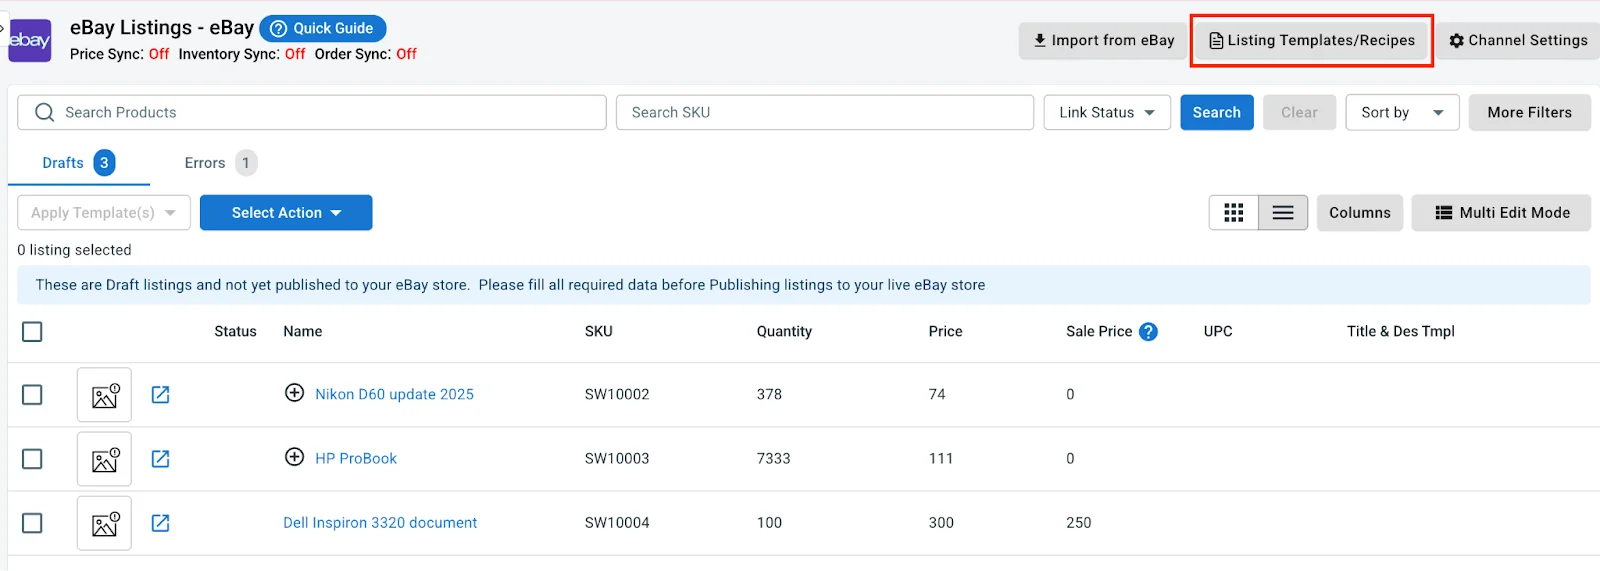The image size is (1600, 571).
Task: Select the HP ProBook row checkbox
Action: click(x=32, y=458)
